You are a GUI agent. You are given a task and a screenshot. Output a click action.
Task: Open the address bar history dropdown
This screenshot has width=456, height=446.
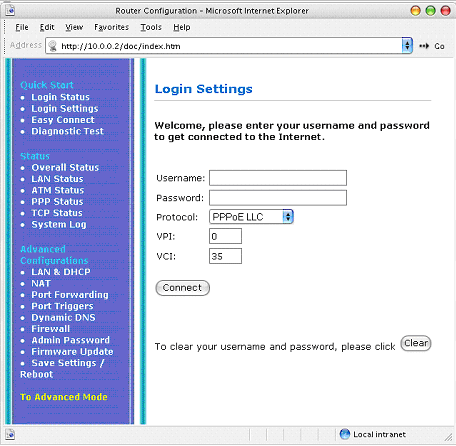point(407,46)
